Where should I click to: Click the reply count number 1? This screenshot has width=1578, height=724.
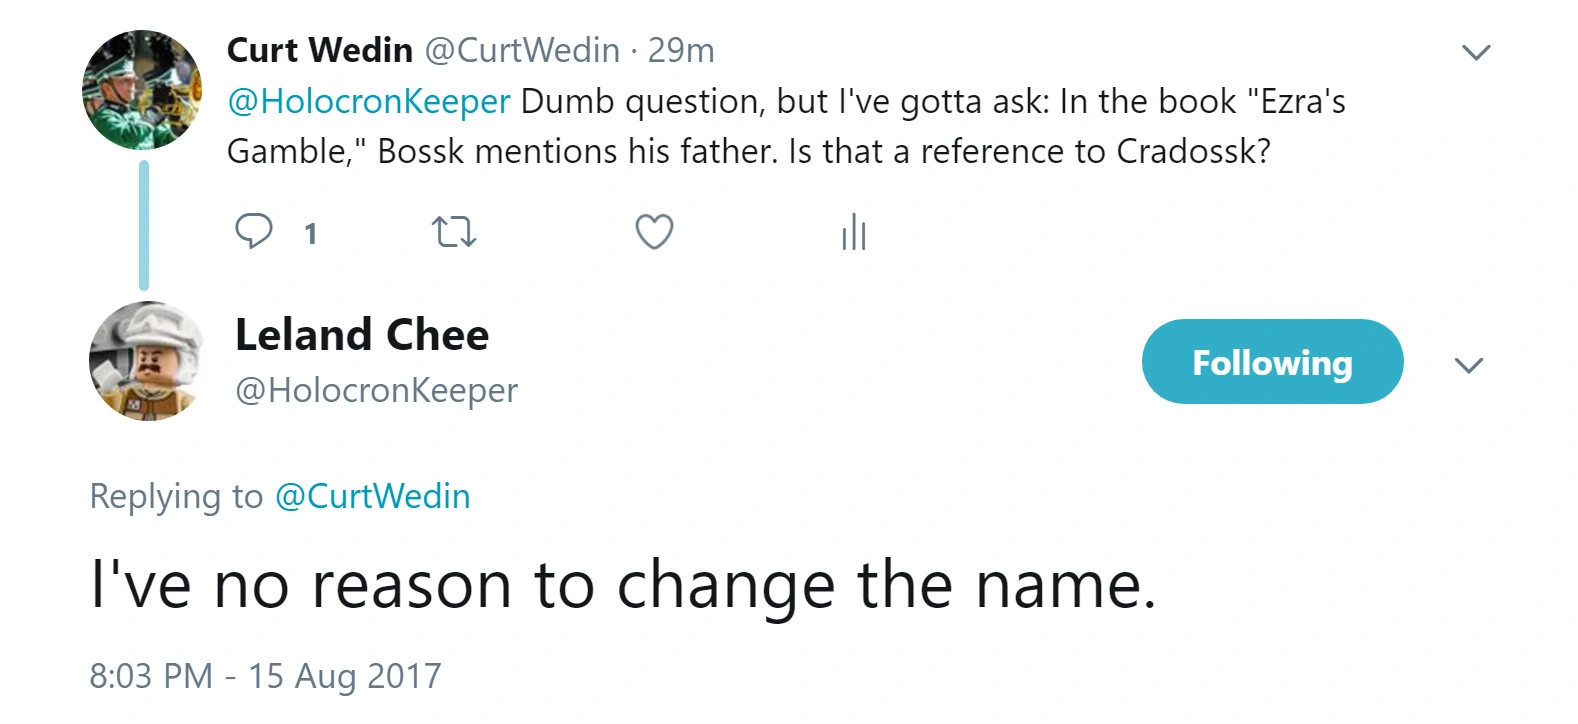pyautogui.click(x=311, y=234)
